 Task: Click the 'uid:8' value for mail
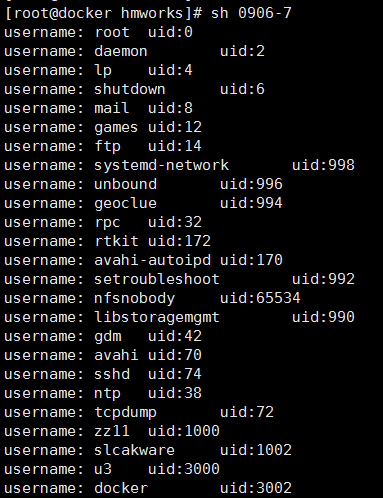click(x=170, y=108)
